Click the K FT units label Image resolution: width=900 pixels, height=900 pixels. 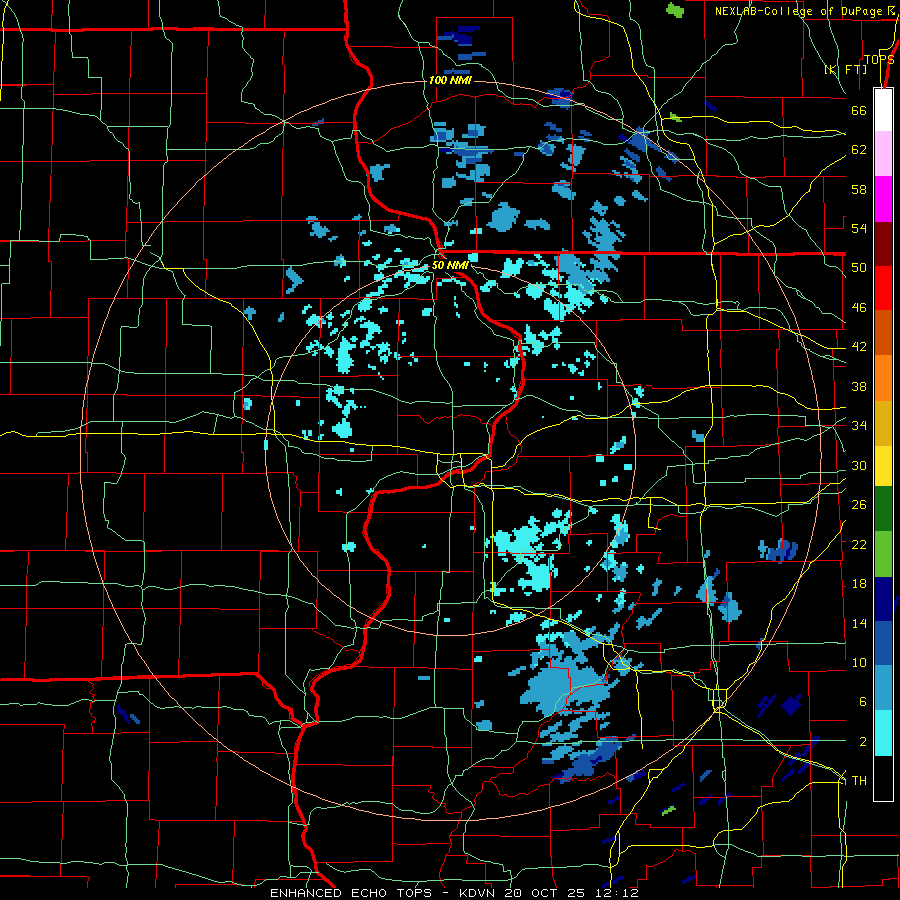point(845,69)
